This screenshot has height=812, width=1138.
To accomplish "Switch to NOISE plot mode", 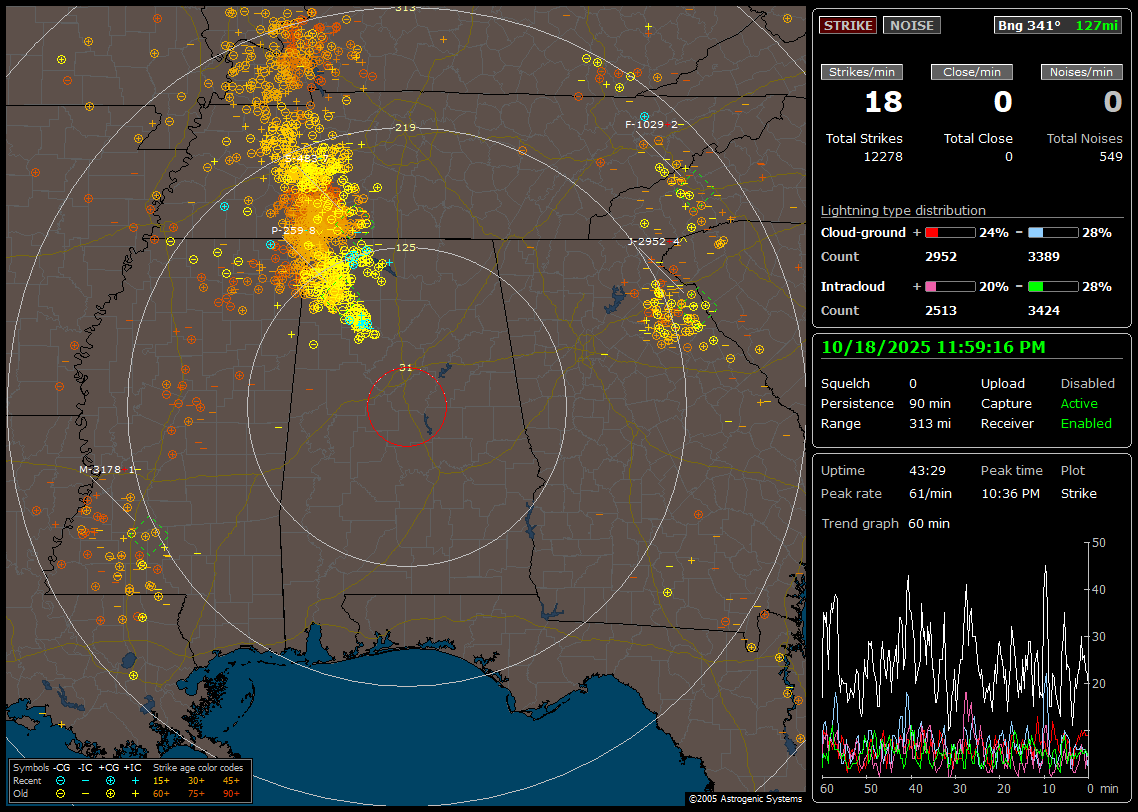I will [911, 25].
